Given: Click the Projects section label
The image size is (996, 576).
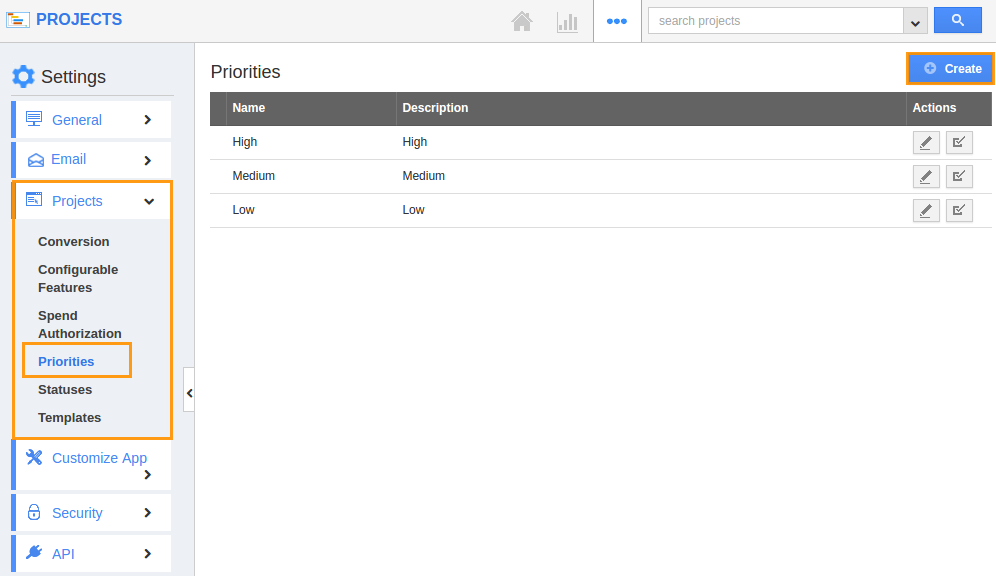Looking at the screenshot, I should (x=77, y=201).
